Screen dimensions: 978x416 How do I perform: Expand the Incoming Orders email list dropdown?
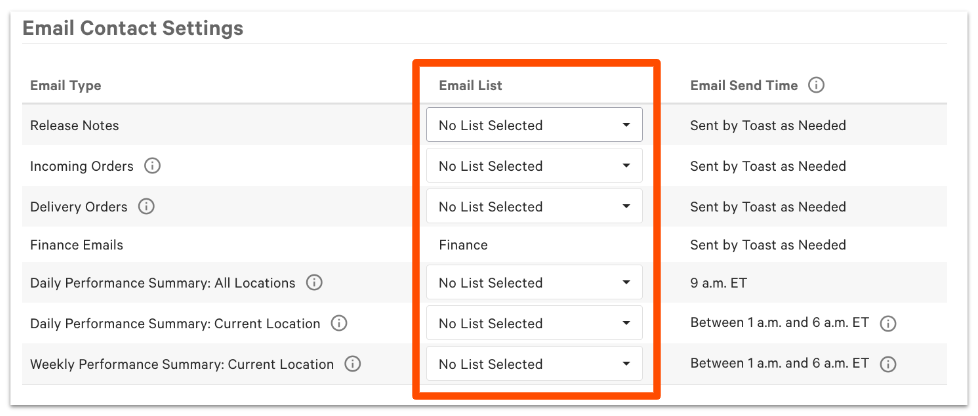[x=534, y=166]
